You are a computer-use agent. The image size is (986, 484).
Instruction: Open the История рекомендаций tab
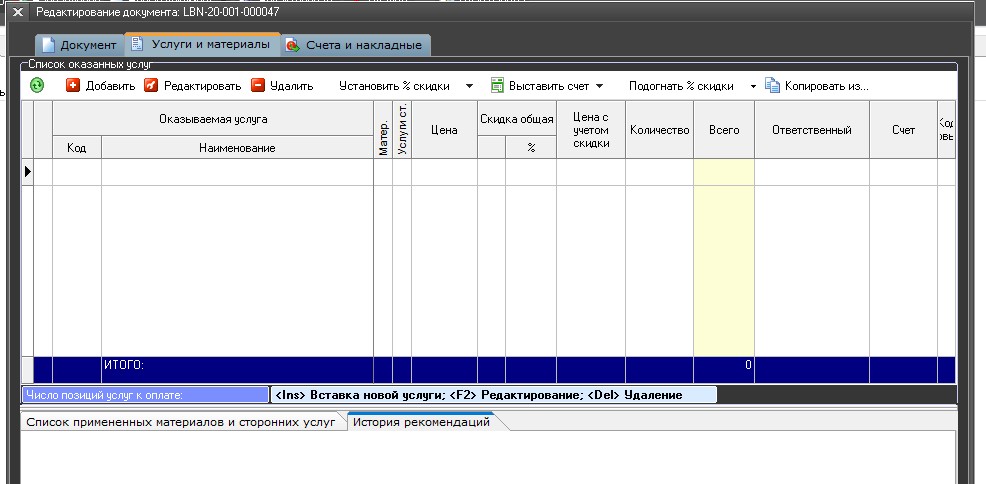421,422
